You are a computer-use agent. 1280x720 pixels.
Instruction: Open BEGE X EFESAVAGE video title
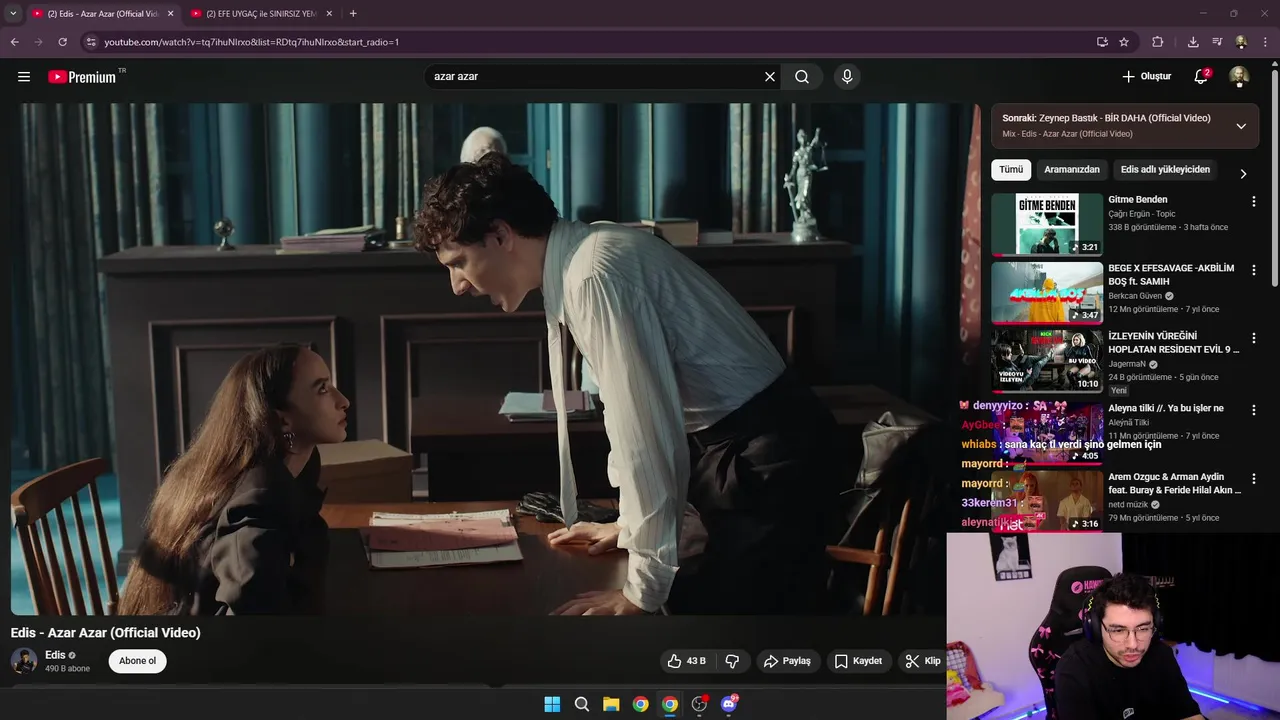[x=1171, y=275]
